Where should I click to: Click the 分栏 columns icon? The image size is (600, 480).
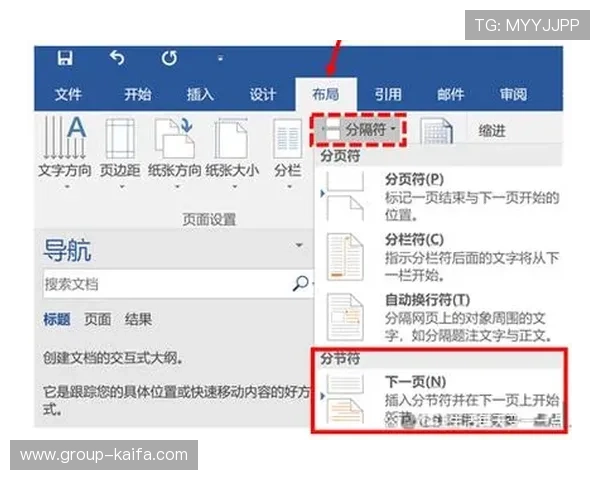[x=288, y=139]
